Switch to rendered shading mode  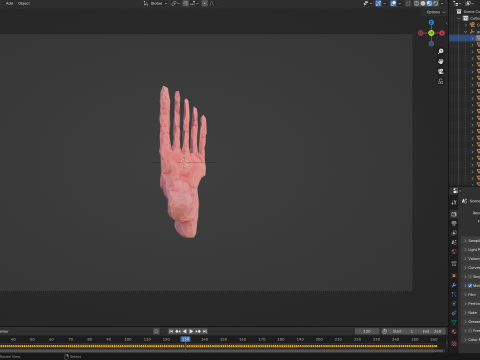(x=436, y=3)
